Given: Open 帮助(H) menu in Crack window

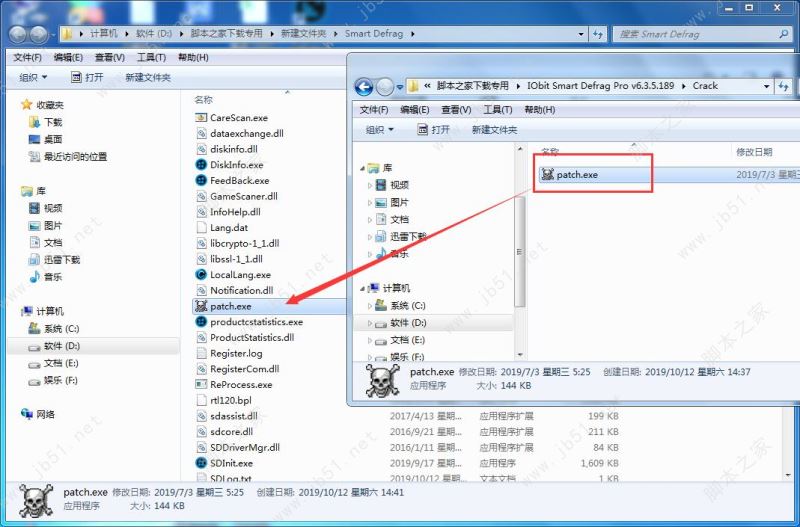Looking at the screenshot, I should coord(539,110).
